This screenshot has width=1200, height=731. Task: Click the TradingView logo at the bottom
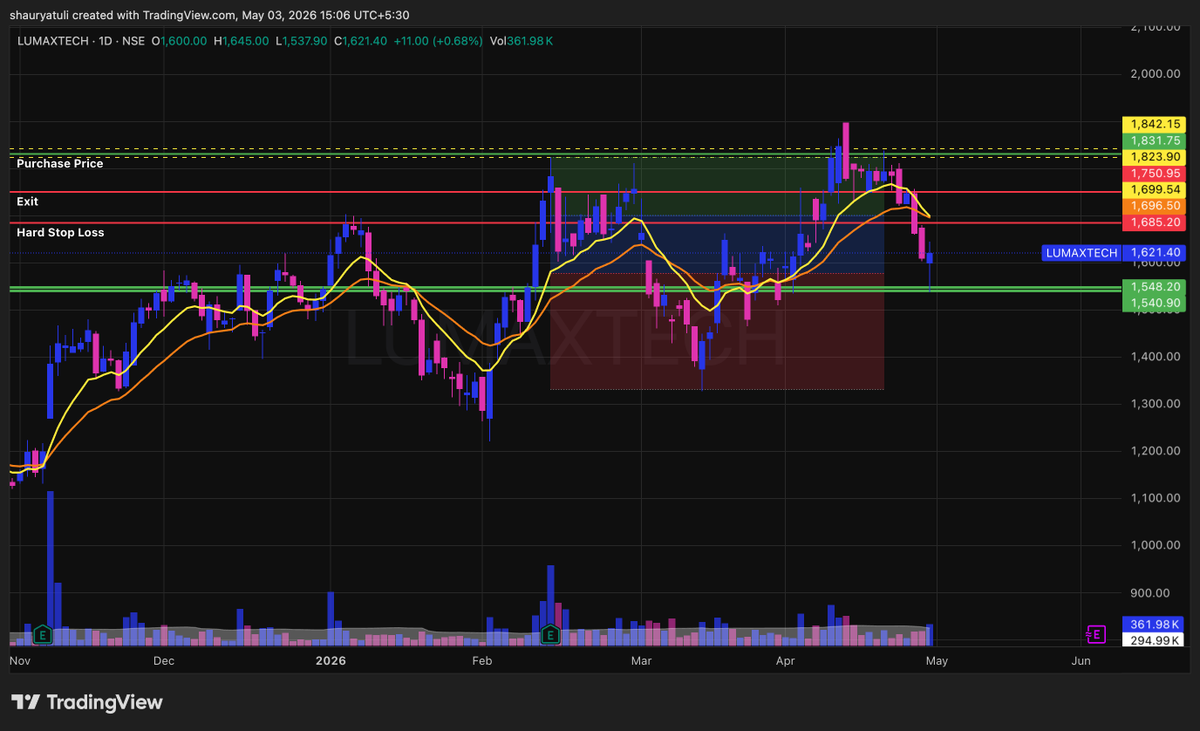[x=86, y=702]
